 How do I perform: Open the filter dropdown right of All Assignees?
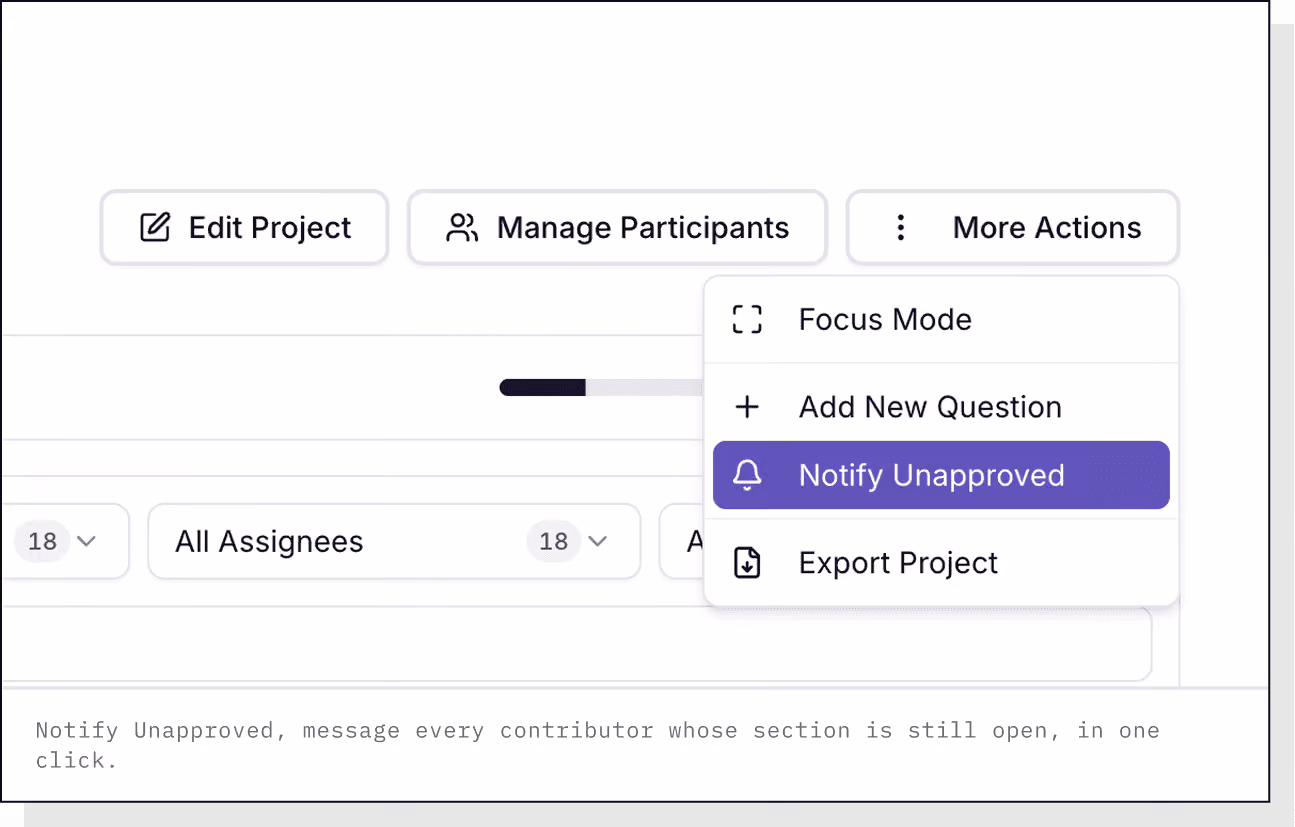pyautogui.click(x=682, y=541)
